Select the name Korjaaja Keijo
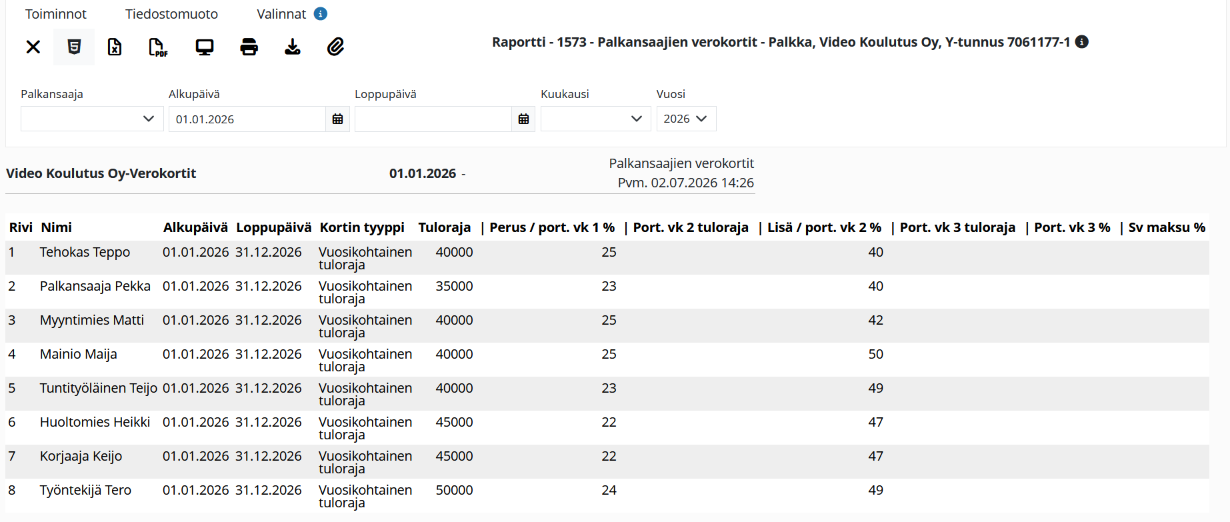Viewport: 1230px width, 522px height. click(81, 456)
